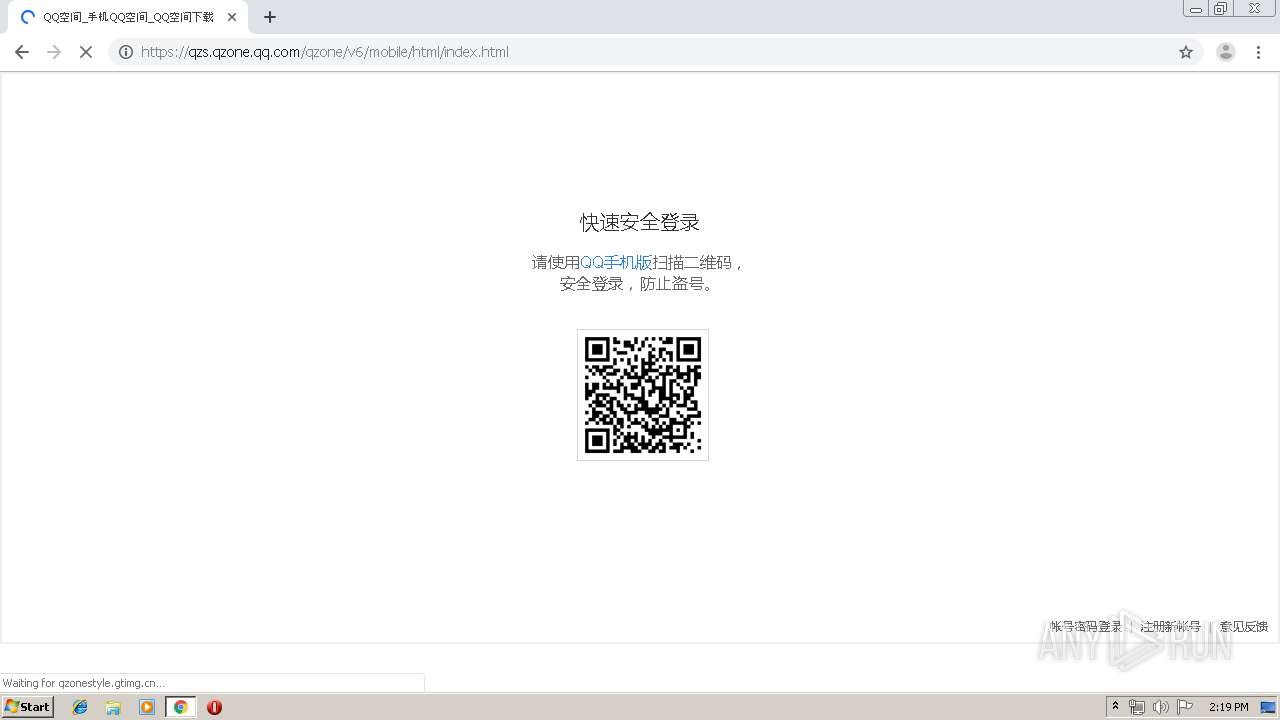1280x720 pixels.
Task: Bookmark this page with the star icon
Action: (x=1186, y=52)
